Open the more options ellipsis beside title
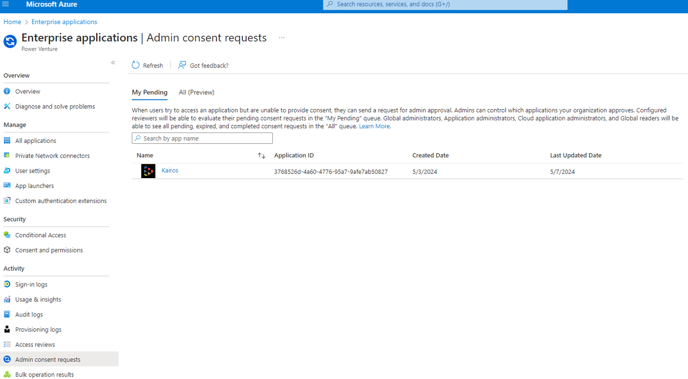 282,38
